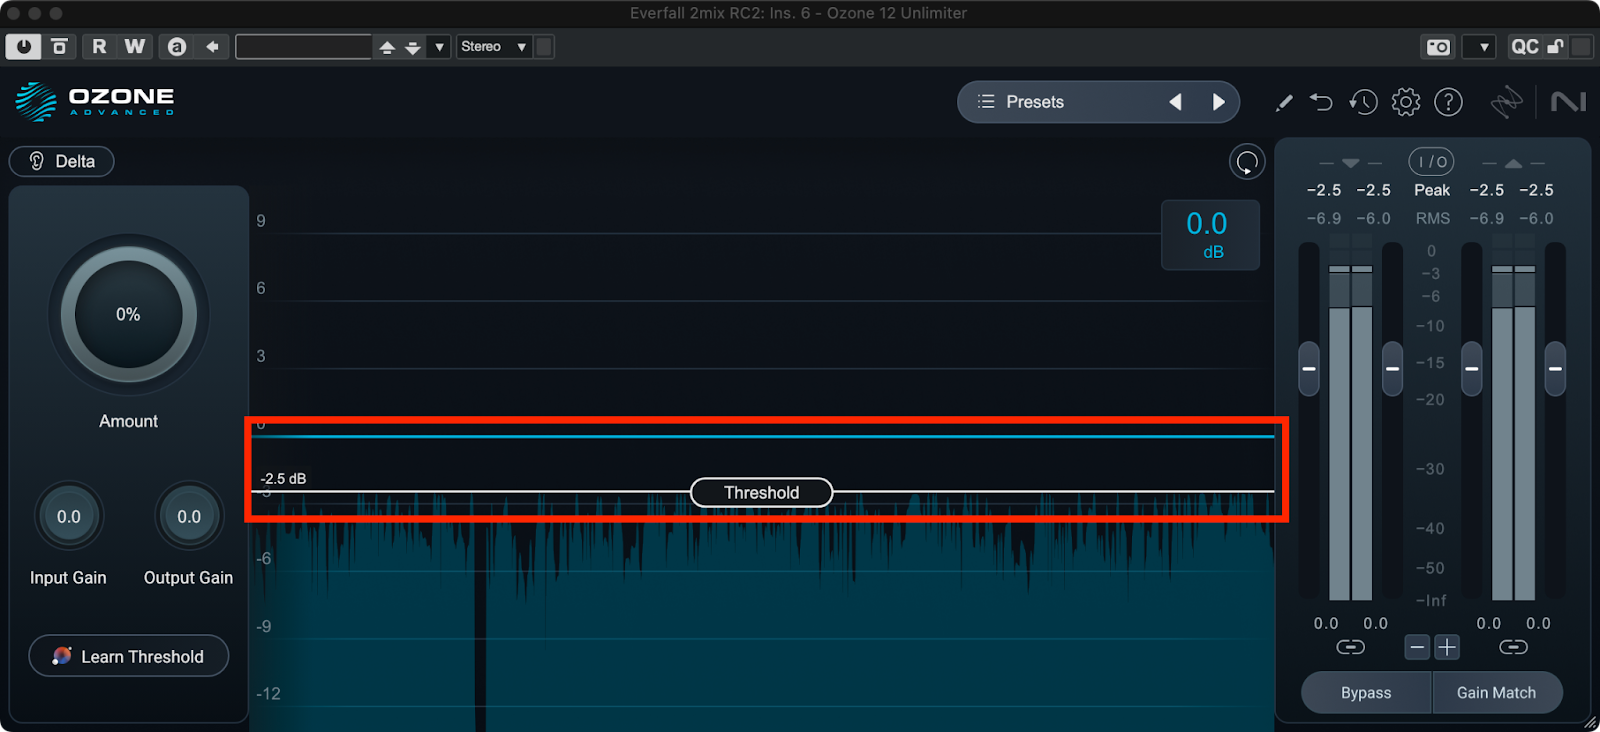Click the undo arrow icon

1321,102
